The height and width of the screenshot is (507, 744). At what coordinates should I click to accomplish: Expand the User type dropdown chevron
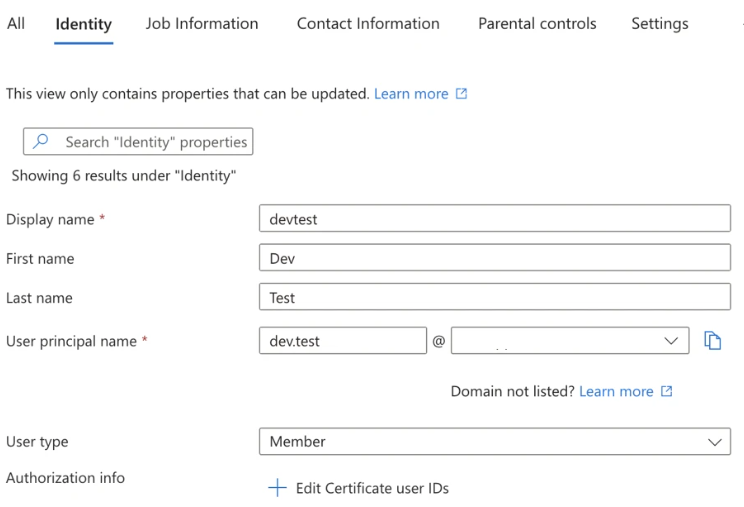[715, 442]
